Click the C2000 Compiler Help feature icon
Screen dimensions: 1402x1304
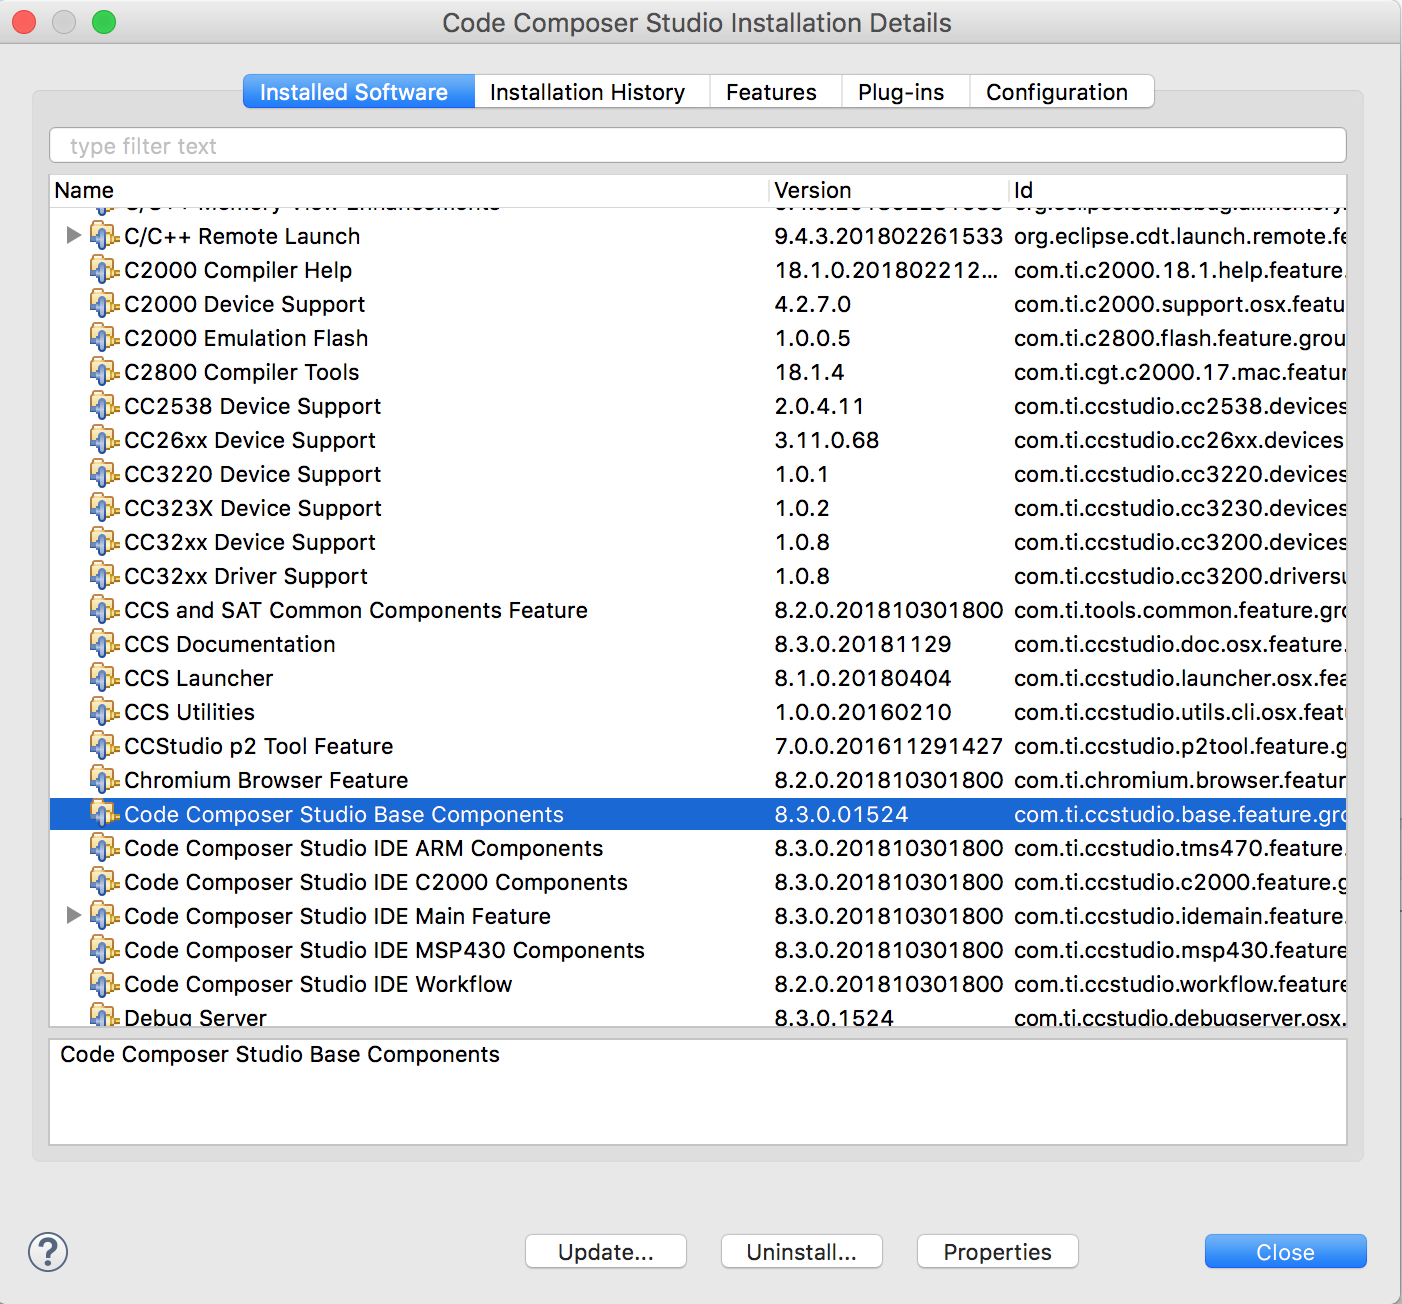click(x=104, y=270)
